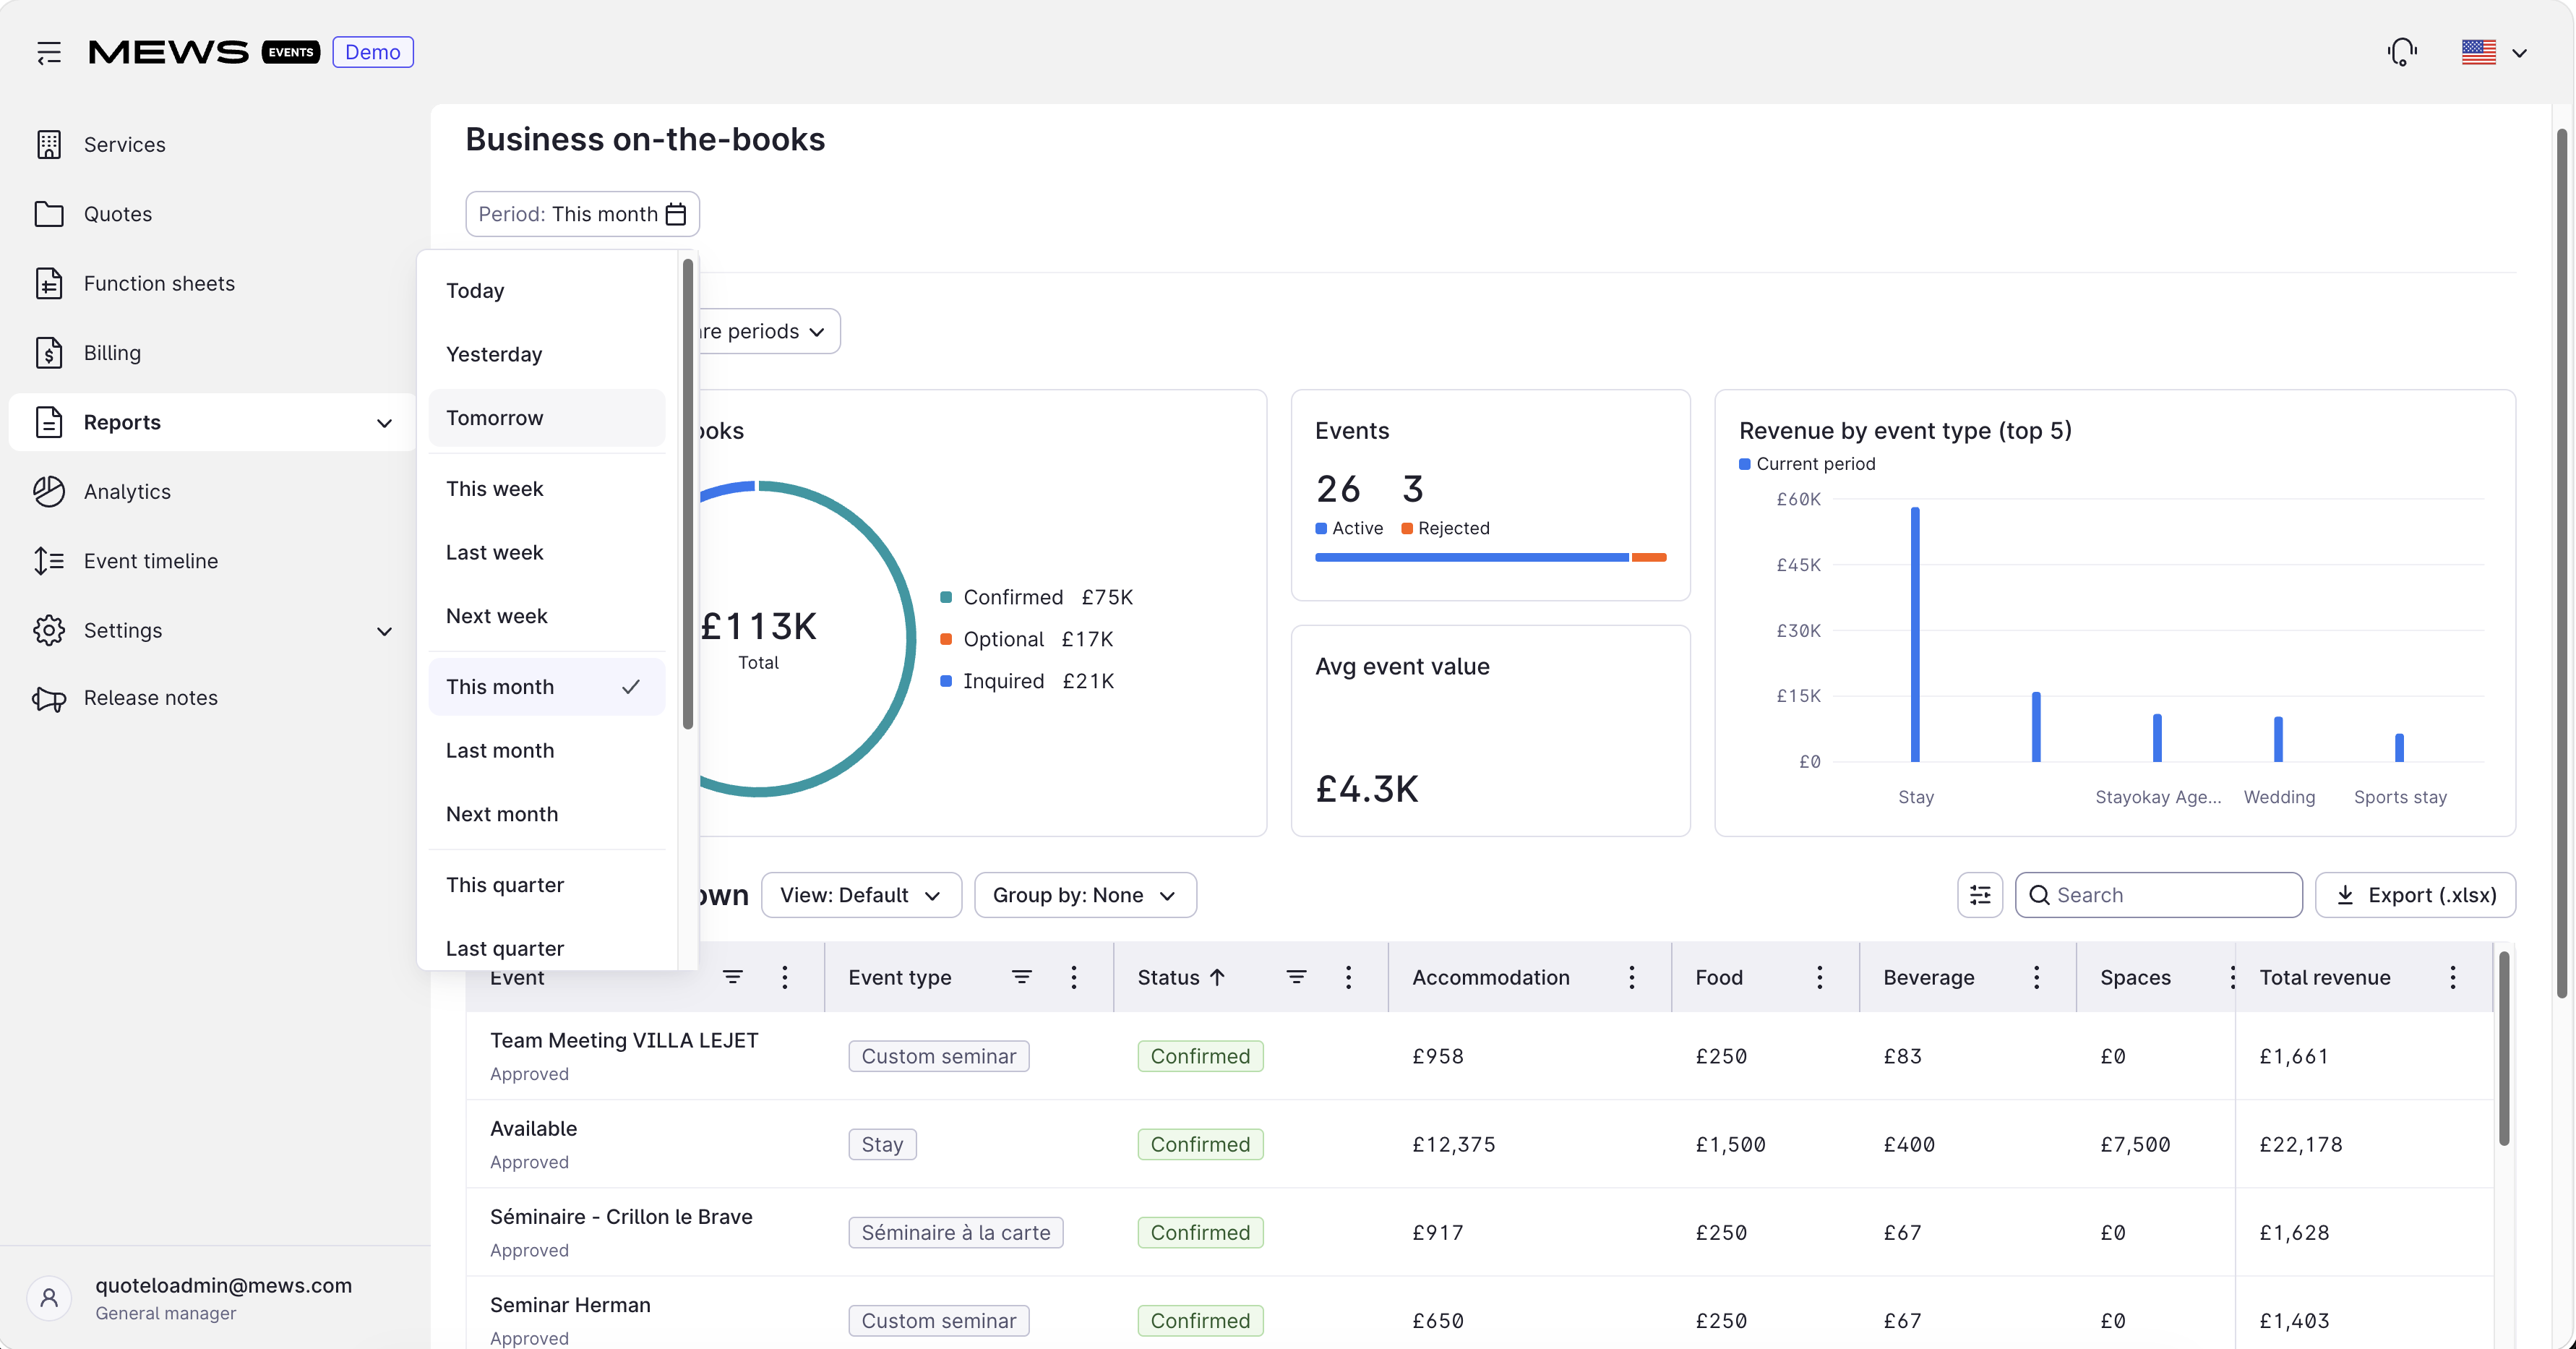
Task: Click the Export (.xlsx) button
Action: coord(2415,895)
